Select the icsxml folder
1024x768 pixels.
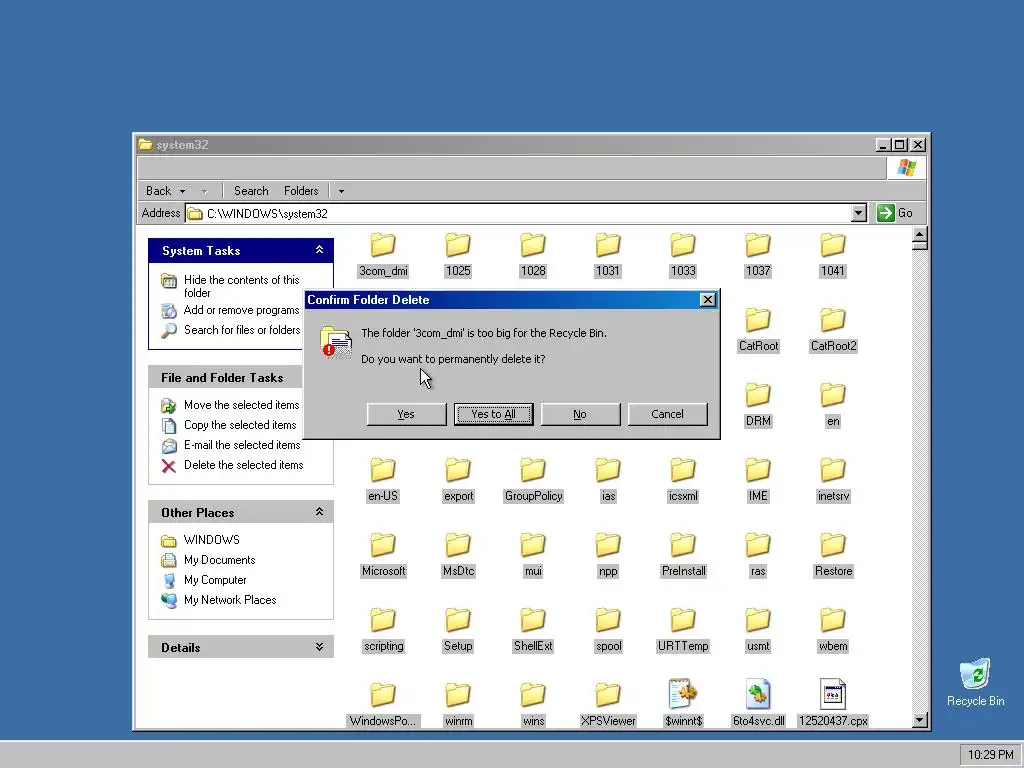coord(683,480)
